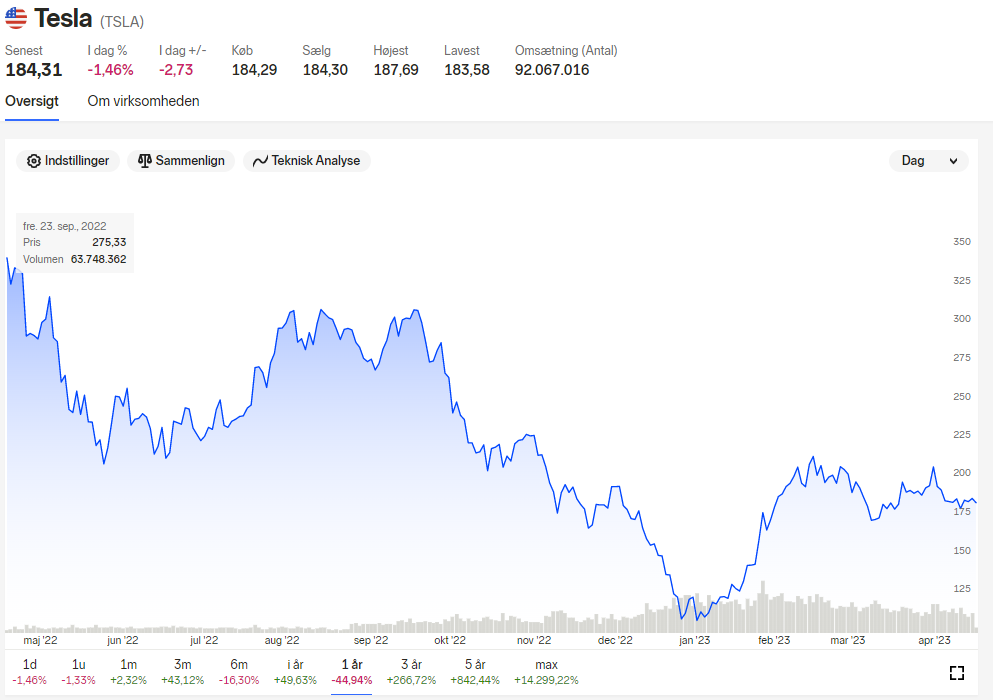Click the +43,12% return under 3m
The width and height of the screenshot is (993, 700).
182,680
